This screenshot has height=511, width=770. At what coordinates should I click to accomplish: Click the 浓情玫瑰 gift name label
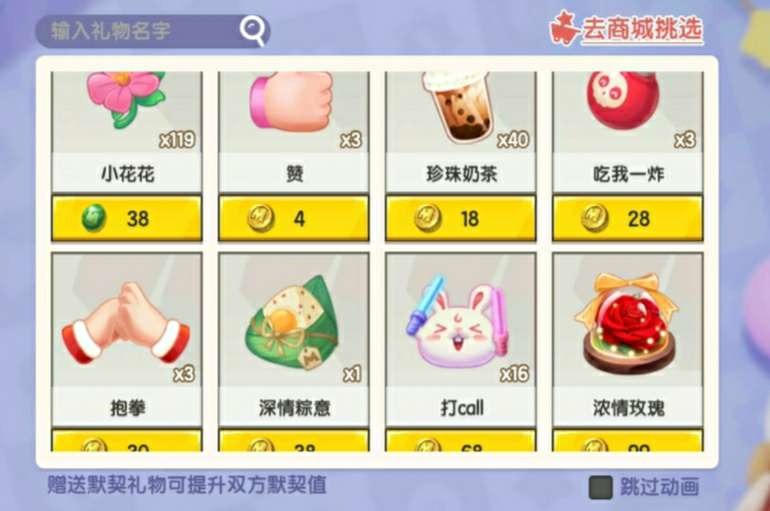629,408
